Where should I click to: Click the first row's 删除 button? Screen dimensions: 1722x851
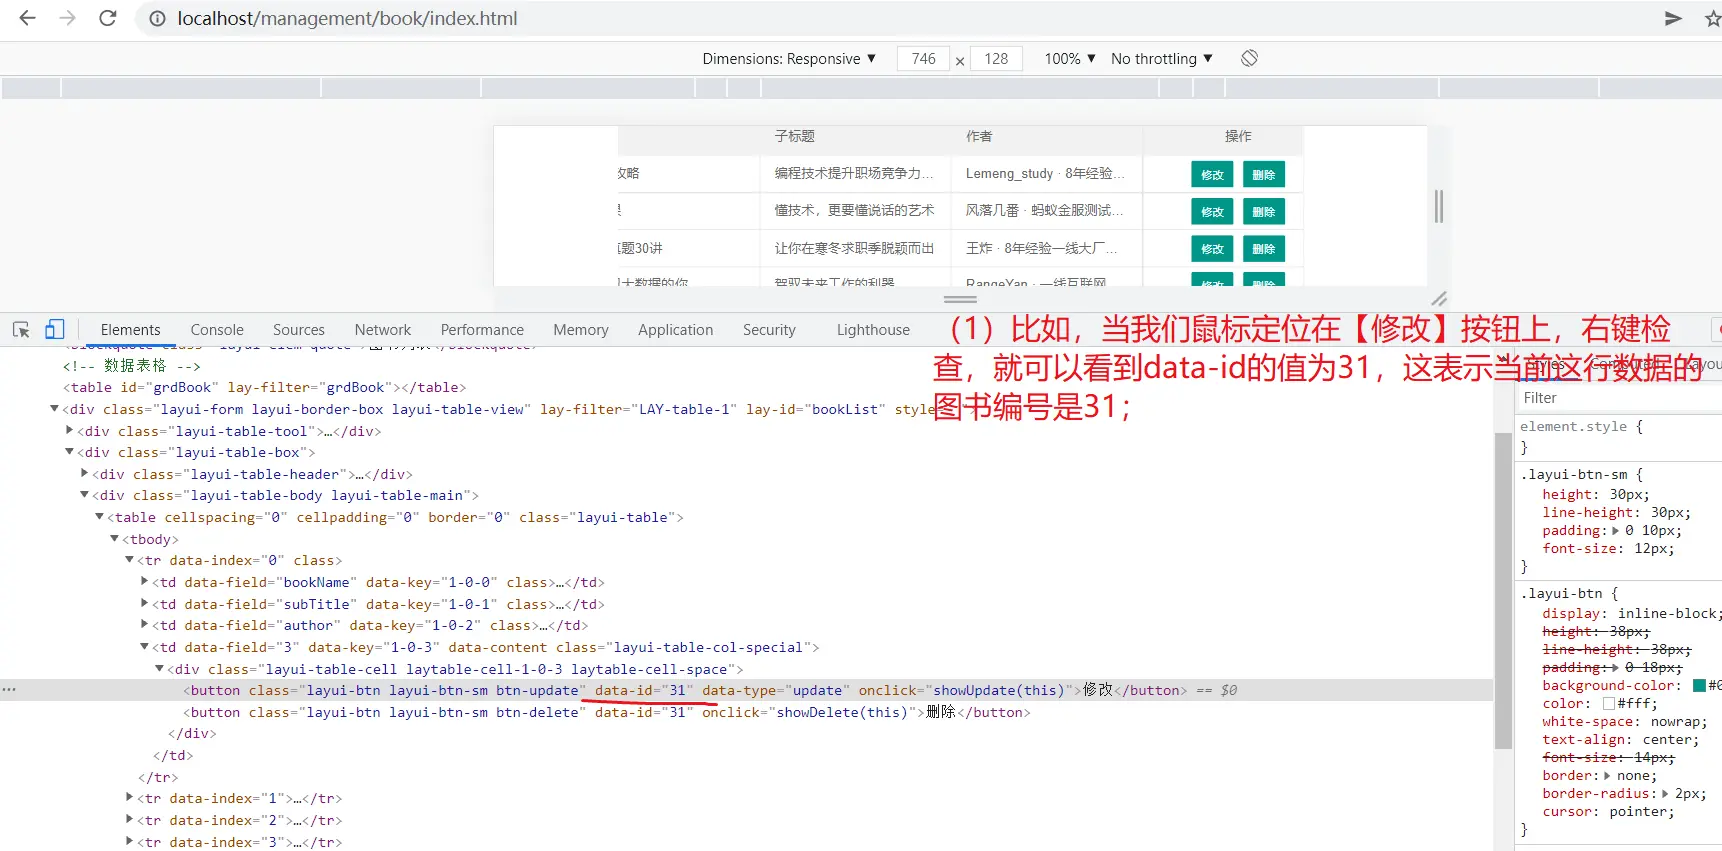pos(1263,175)
